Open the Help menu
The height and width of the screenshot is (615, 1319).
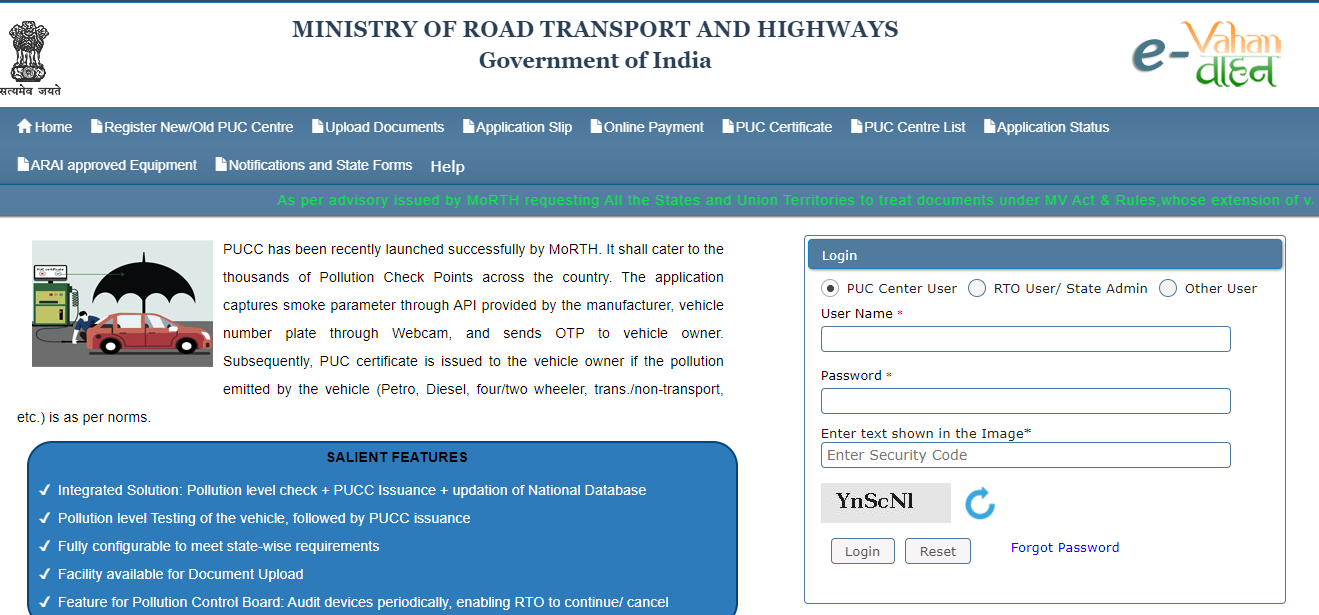point(447,166)
